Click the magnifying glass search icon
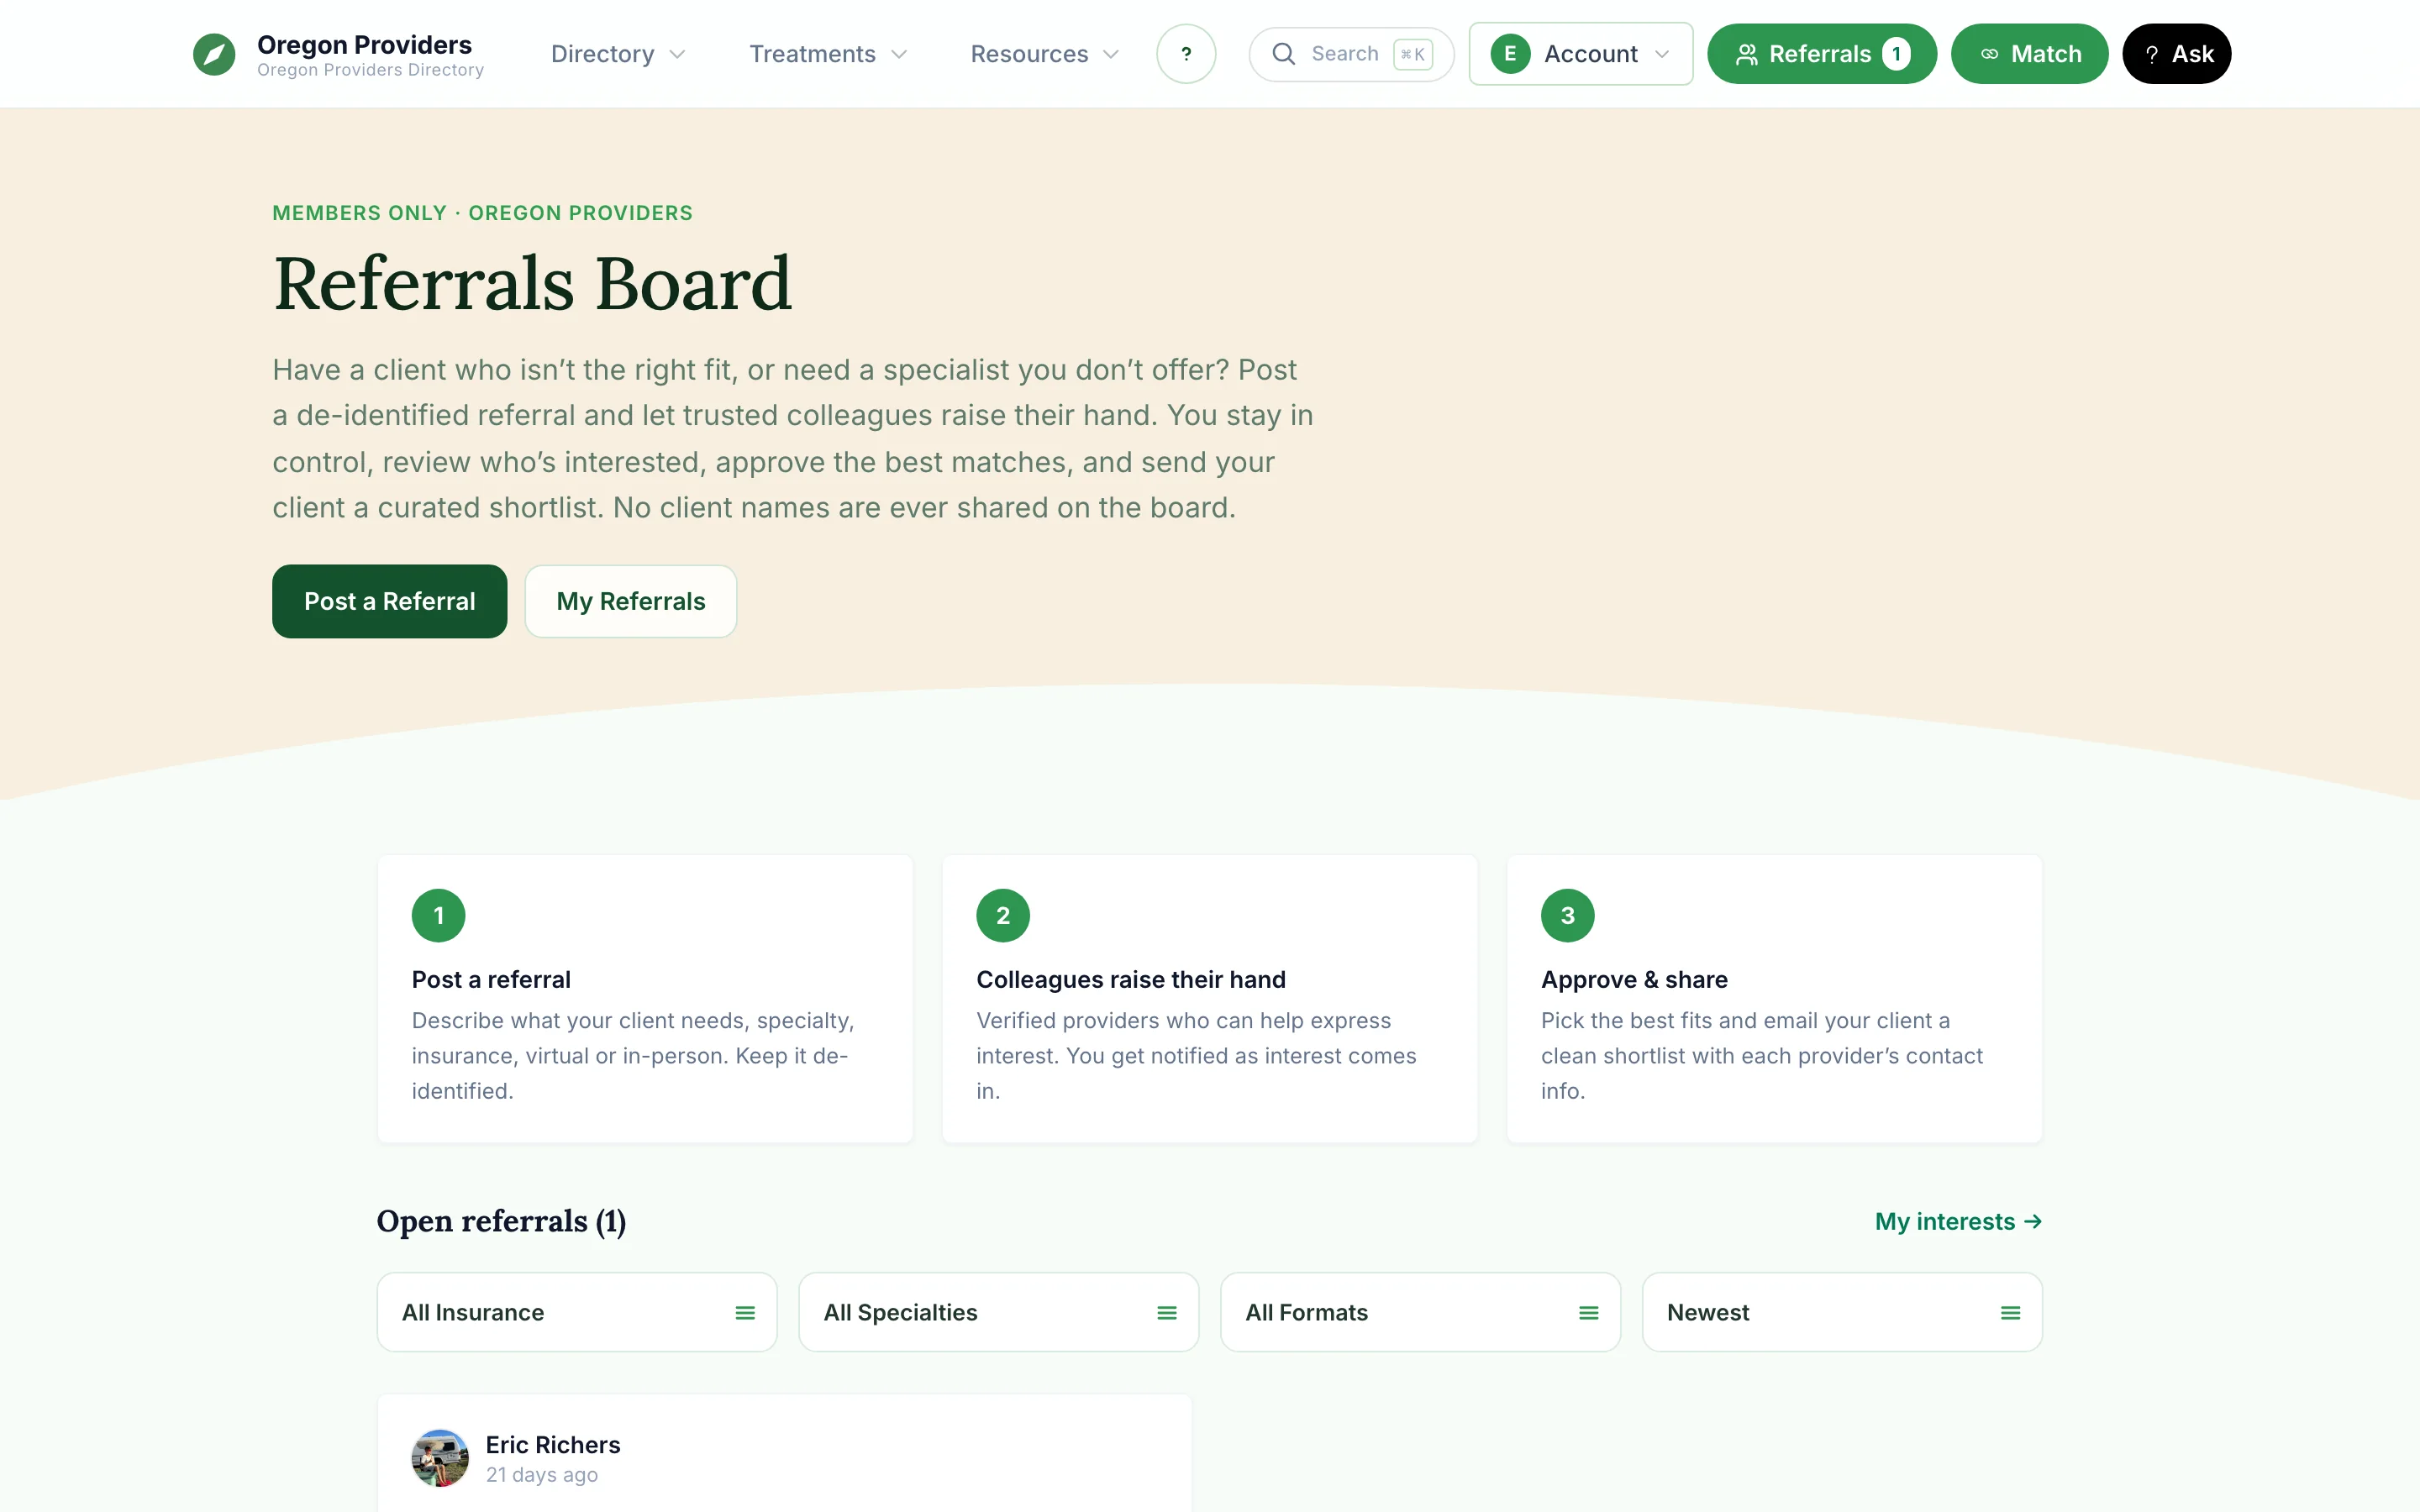2420x1512 pixels. coord(1283,54)
